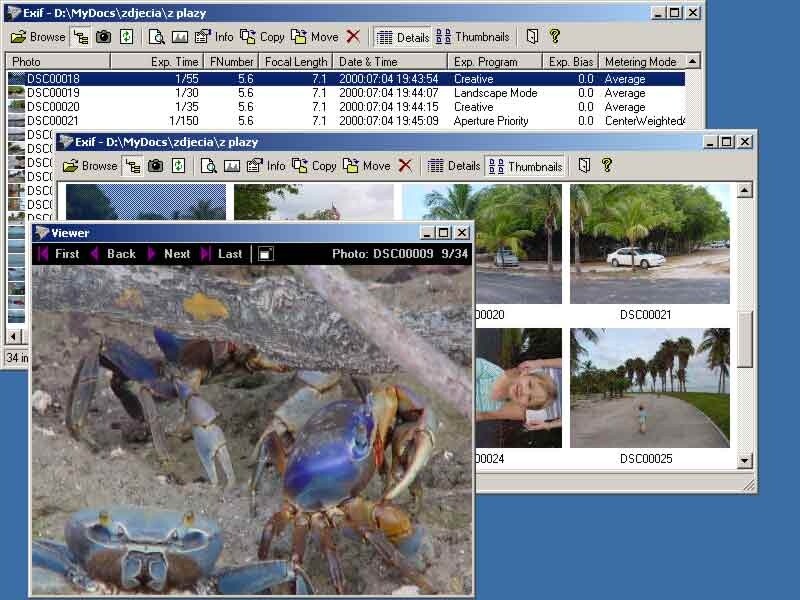Activate the Copy photos icon
Viewport: 800px width, 600px height.
pos(313,166)
